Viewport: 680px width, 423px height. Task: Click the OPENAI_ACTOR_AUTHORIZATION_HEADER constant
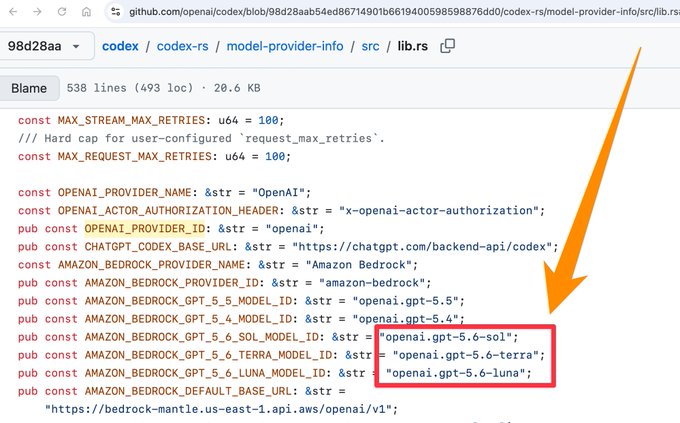(x=168, y=210)
